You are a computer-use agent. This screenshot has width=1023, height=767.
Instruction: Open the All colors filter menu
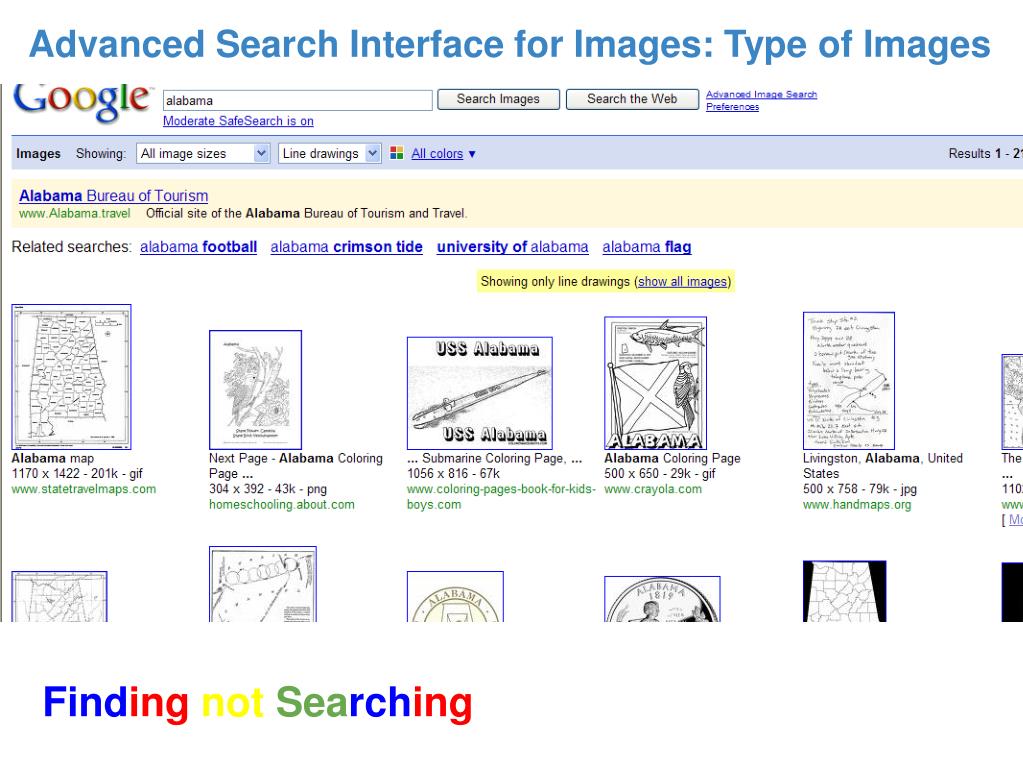[443, 154]
